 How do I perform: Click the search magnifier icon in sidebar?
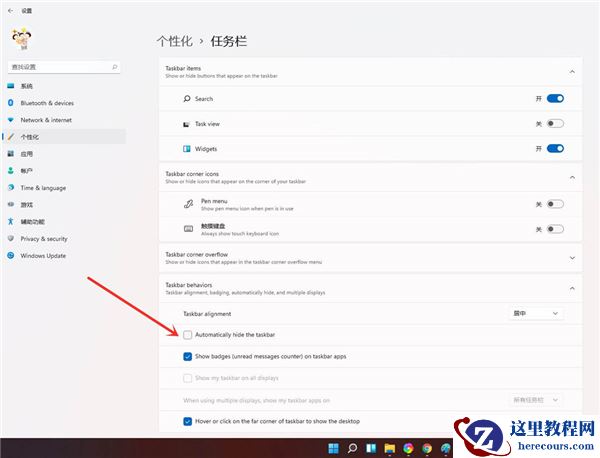[x=114, y=67]
